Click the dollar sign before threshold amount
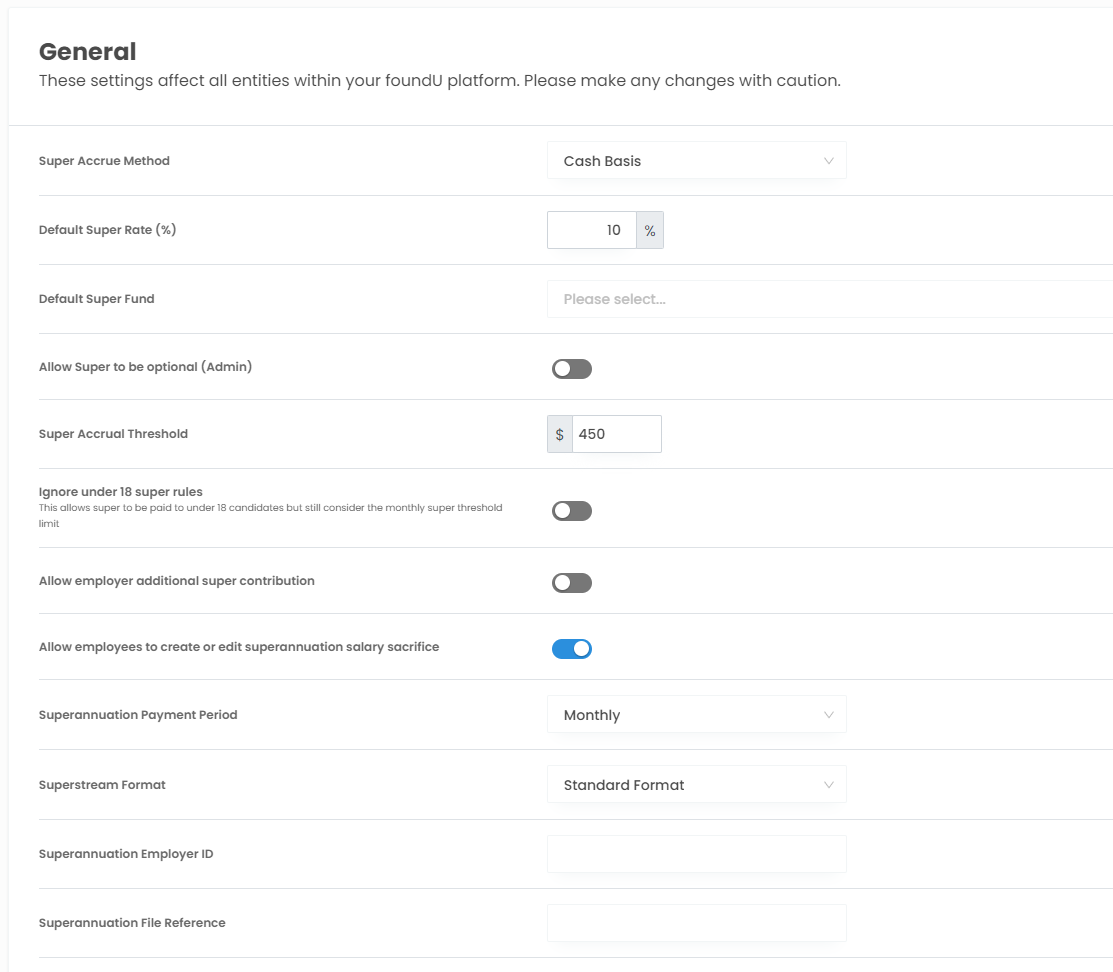The height and width of the screenshot is (972, 1113). click(x=560, y=434)
